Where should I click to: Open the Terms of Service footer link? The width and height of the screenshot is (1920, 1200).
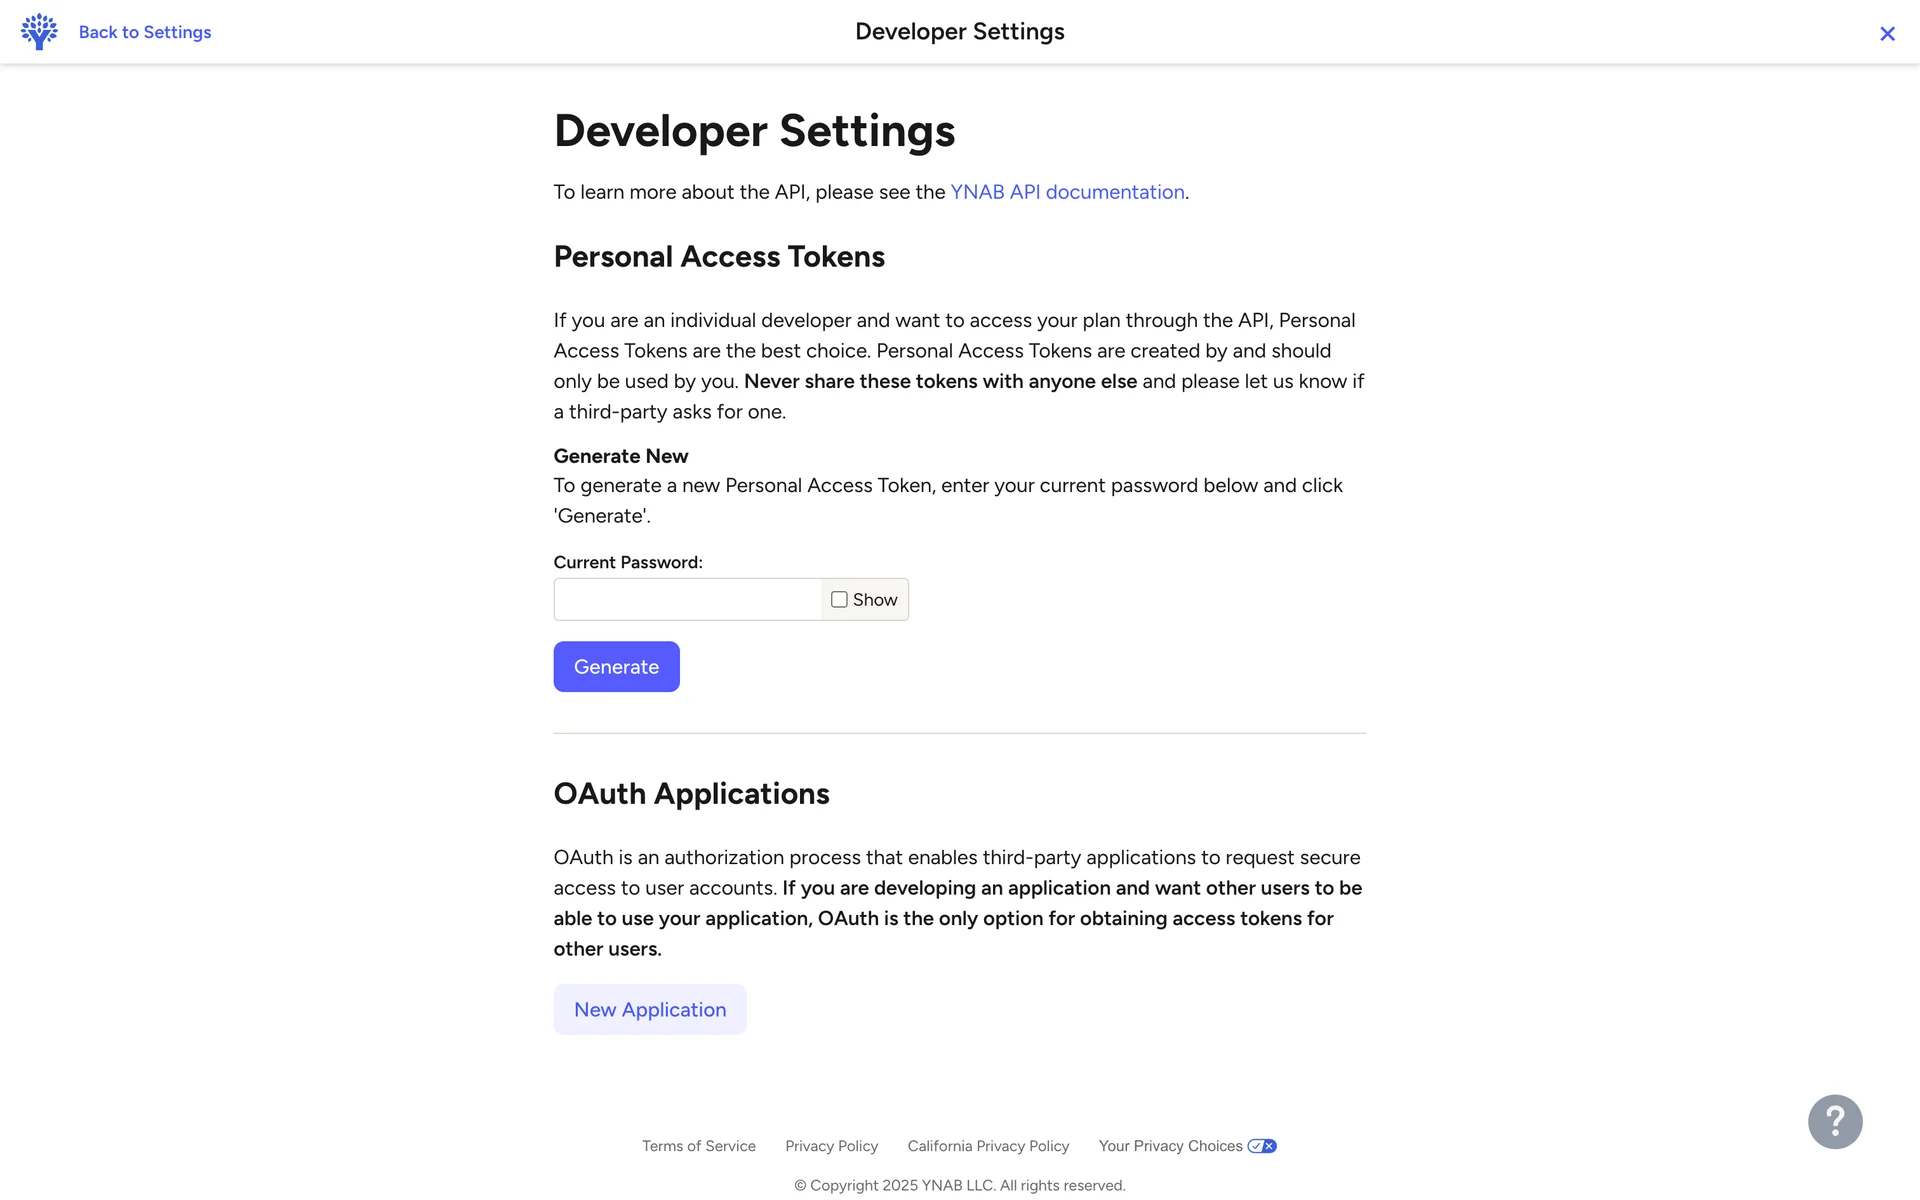pyautogui.click(x=699, y=1146)
